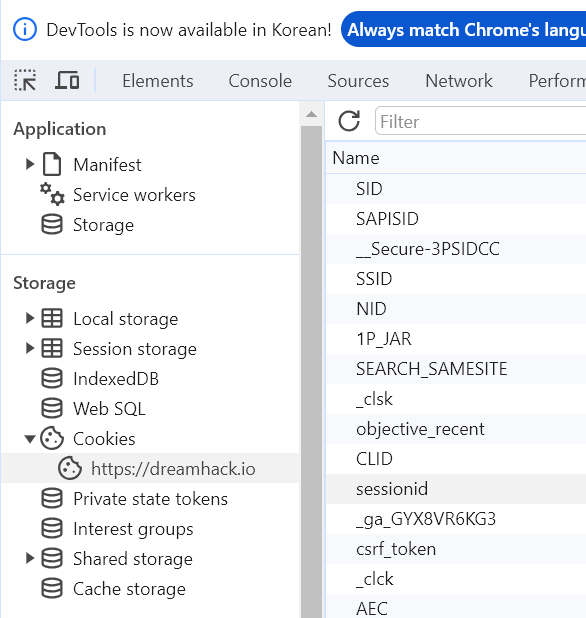Screen dimensions: 586x618
Task: Select the objective_recent cookie row
Action: [x=456, y=429]
